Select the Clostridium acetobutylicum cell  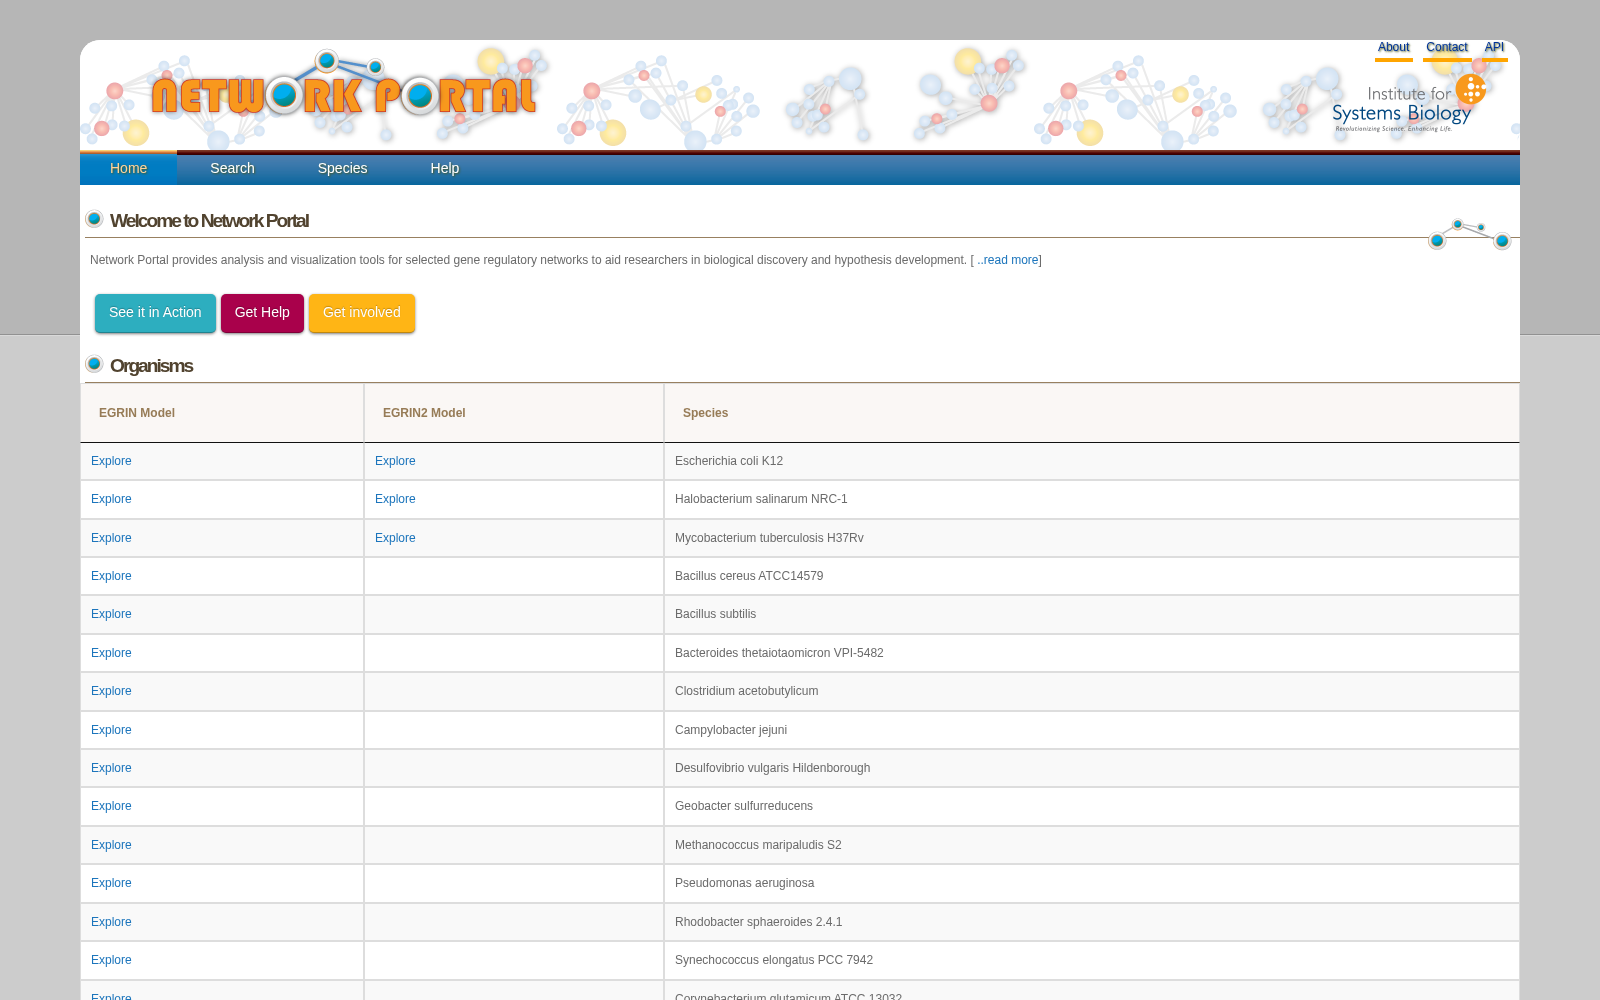[x=1092, y=691]
